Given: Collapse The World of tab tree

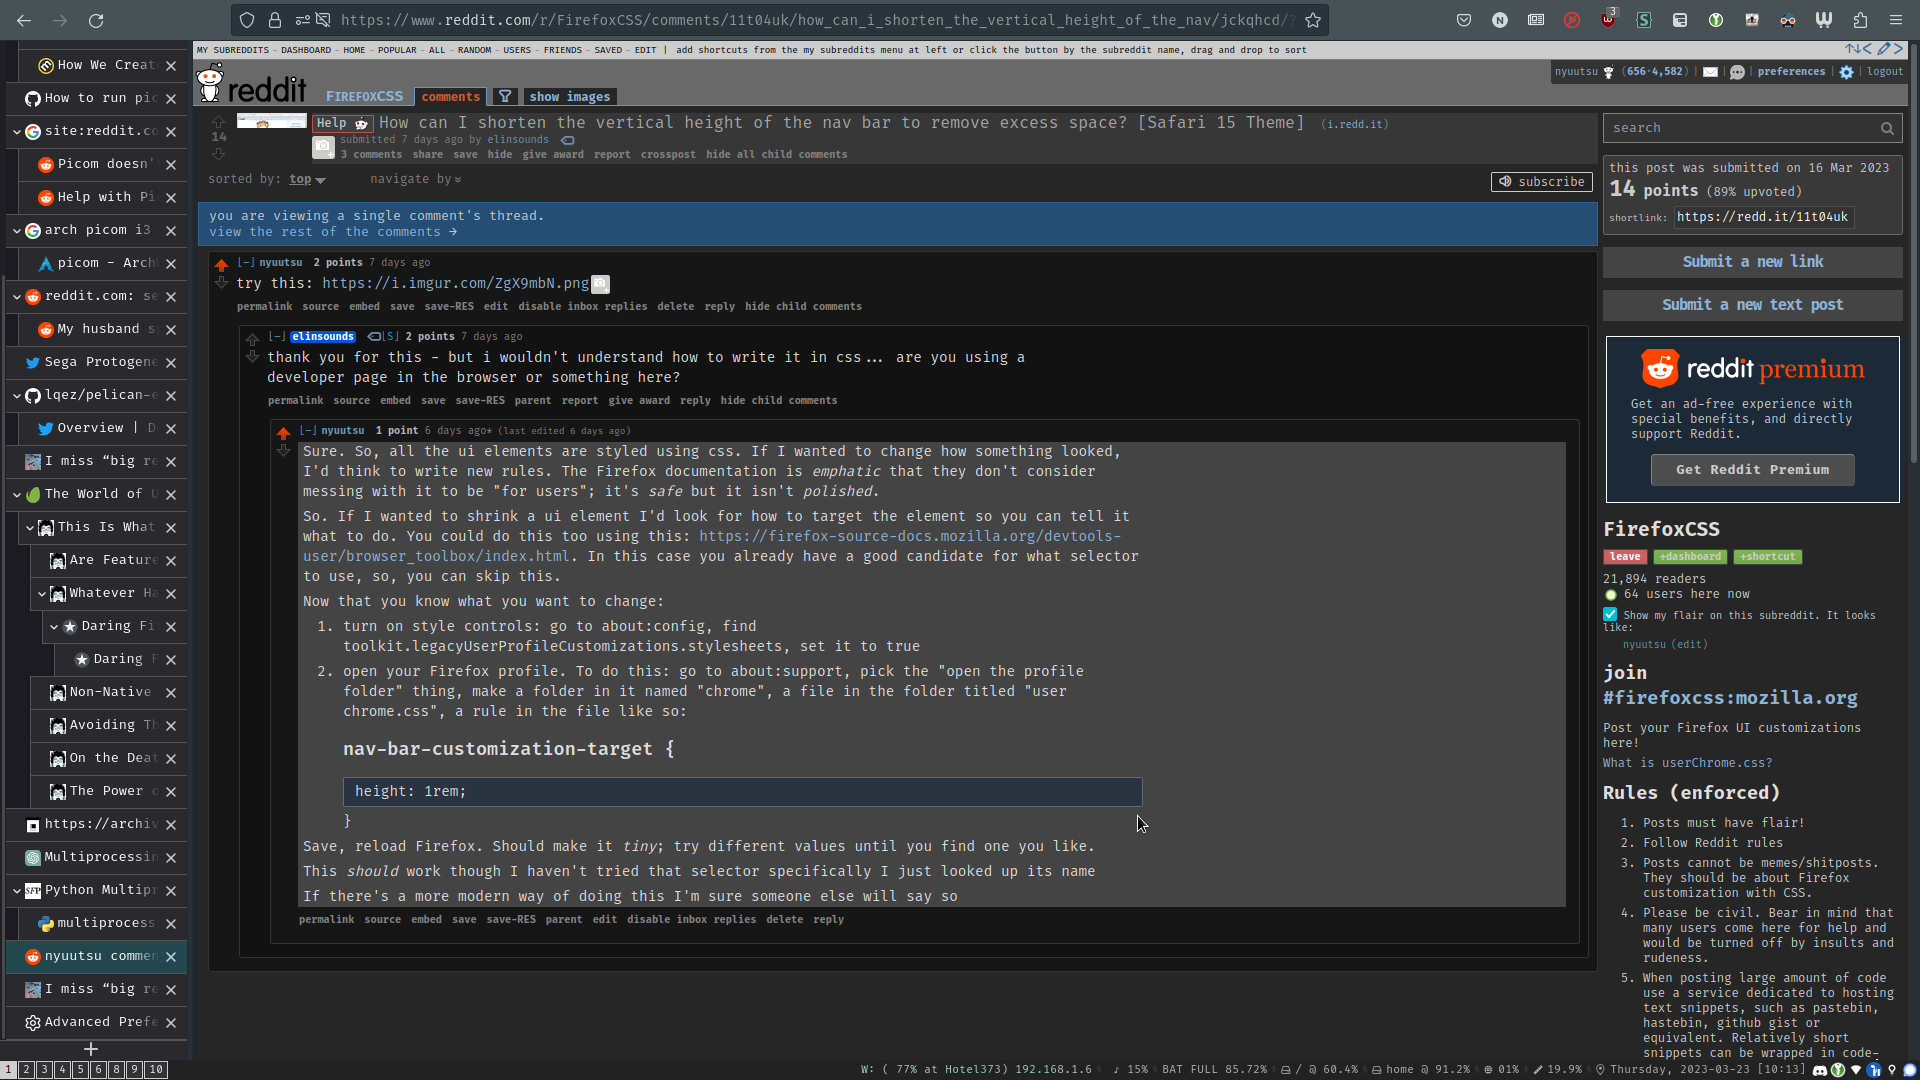Looking at the screenshot, I should pyautogui.click(x=17, y=494).
